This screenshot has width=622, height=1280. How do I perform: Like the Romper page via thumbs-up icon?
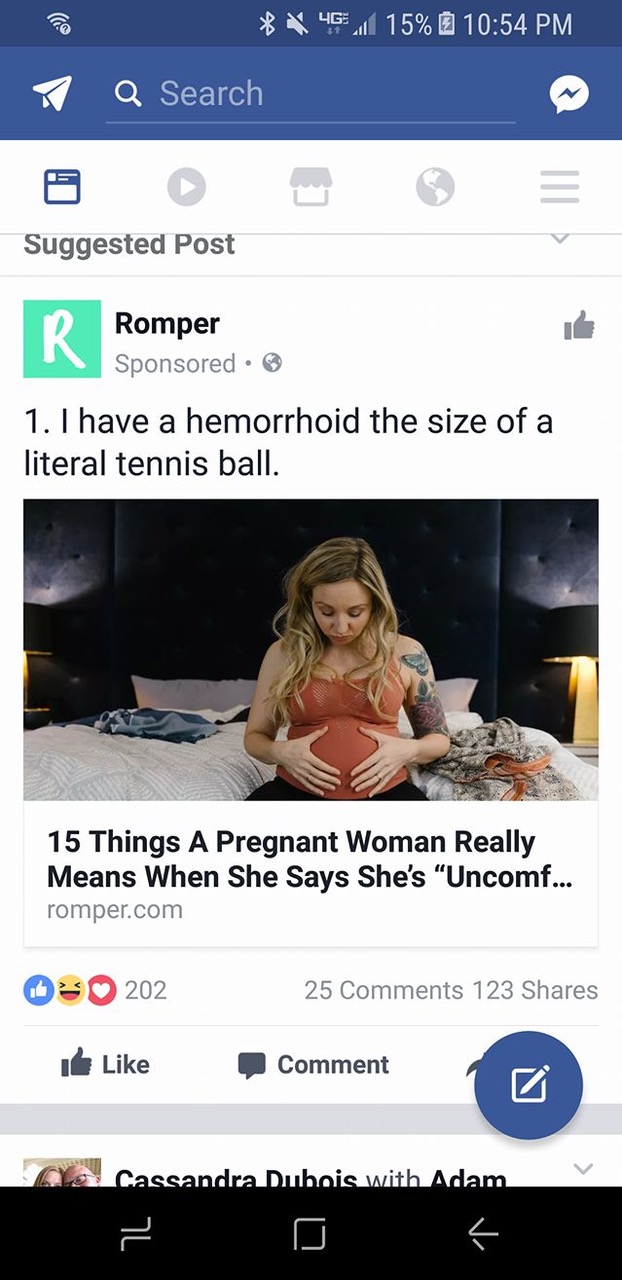(579, 325)
